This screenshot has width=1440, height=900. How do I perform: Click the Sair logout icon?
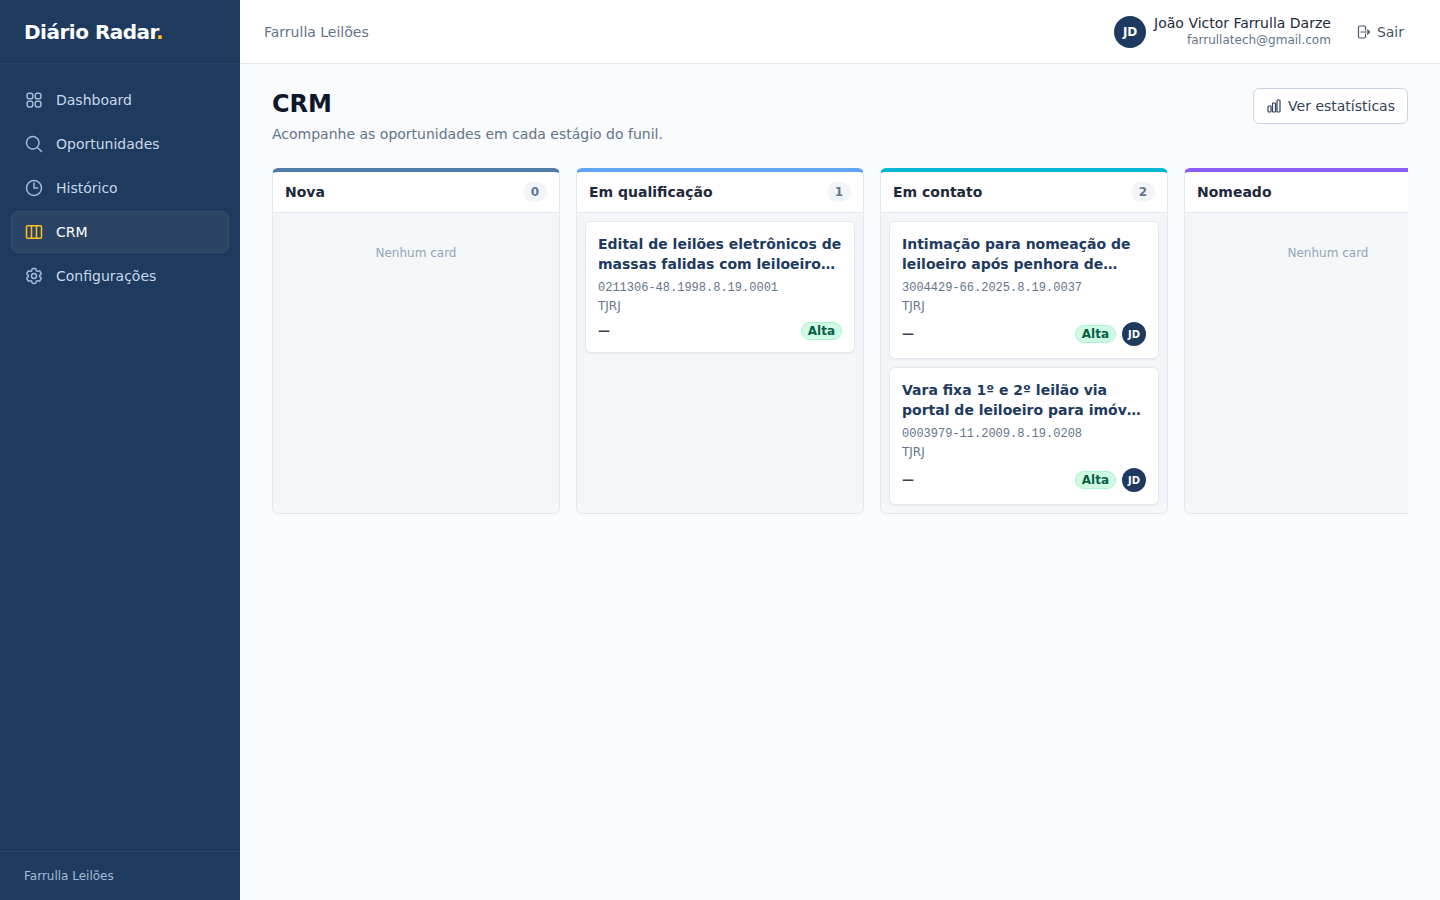pos(1363,32)
